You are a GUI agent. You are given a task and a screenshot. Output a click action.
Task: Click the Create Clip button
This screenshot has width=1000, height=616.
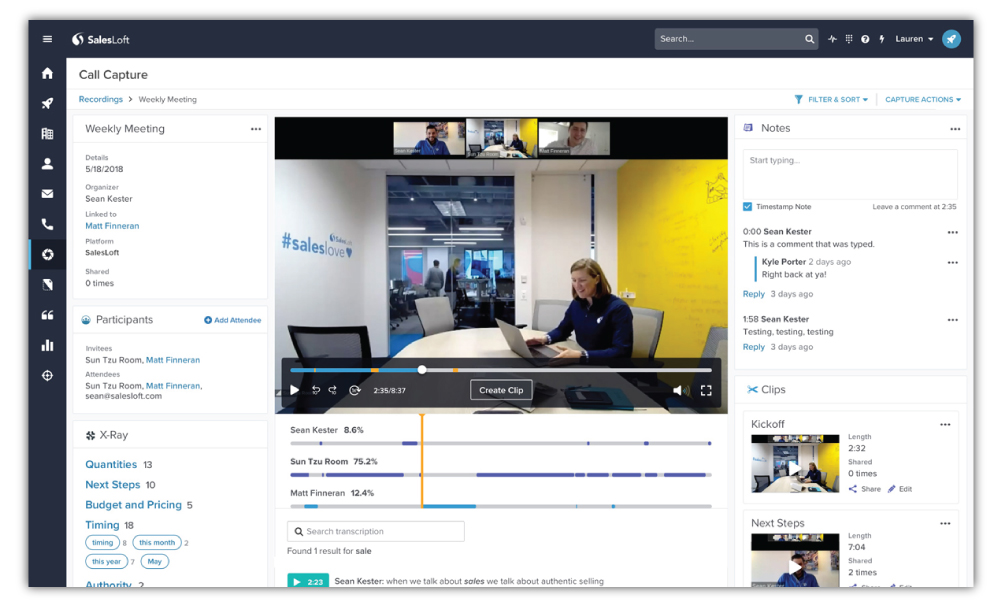point(501,390)
